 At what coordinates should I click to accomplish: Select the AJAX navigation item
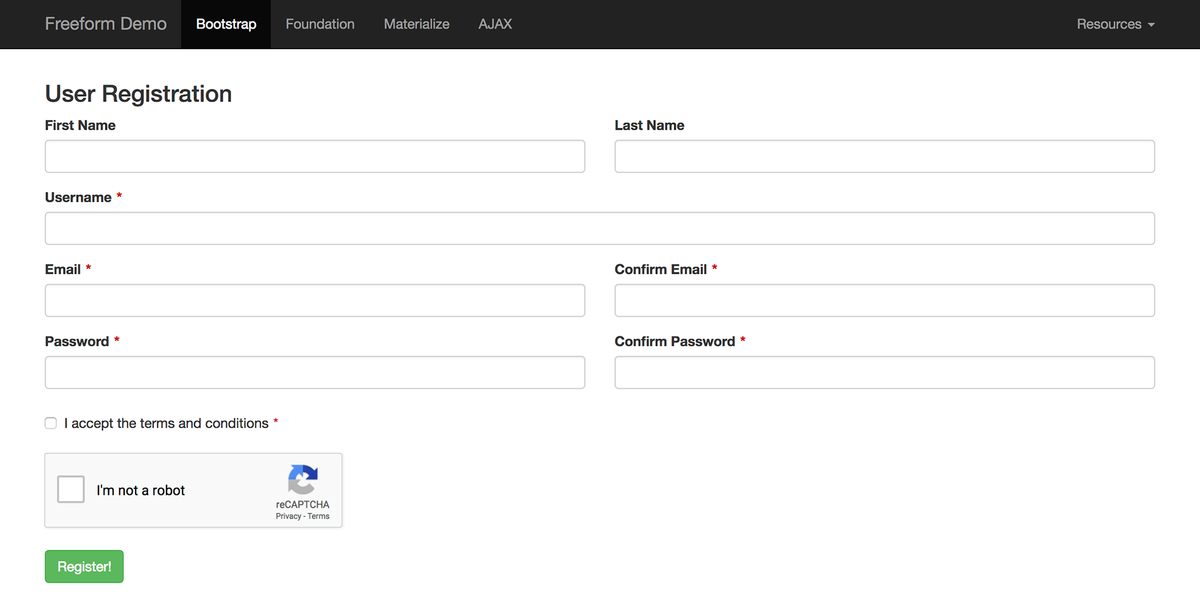(495, 24)
